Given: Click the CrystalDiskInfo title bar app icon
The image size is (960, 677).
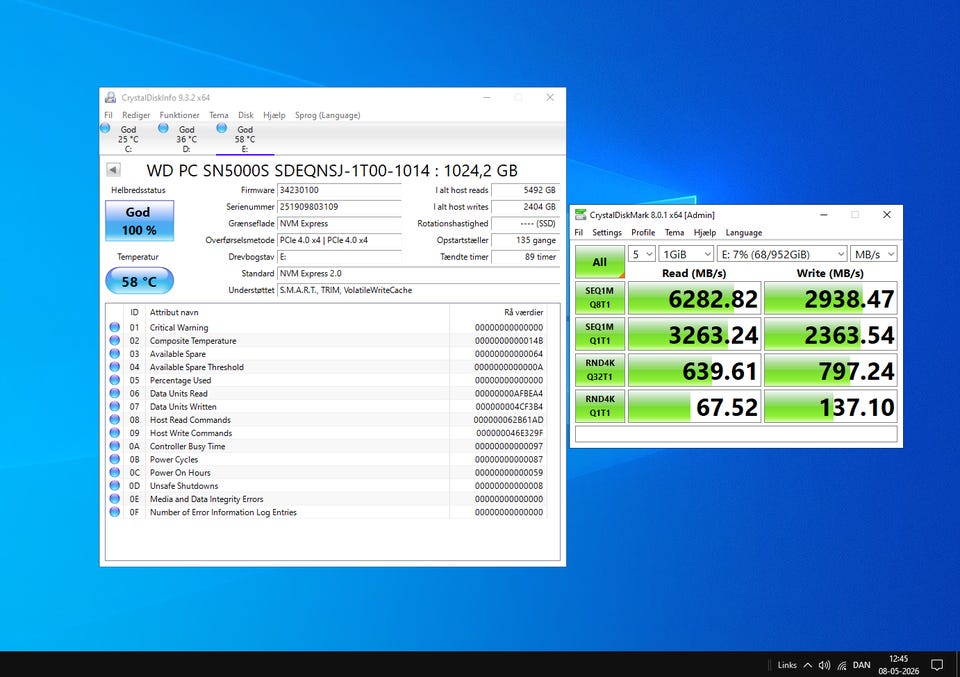Looking at the screenshot, I should pyautogui.click(x=111, y=97).
